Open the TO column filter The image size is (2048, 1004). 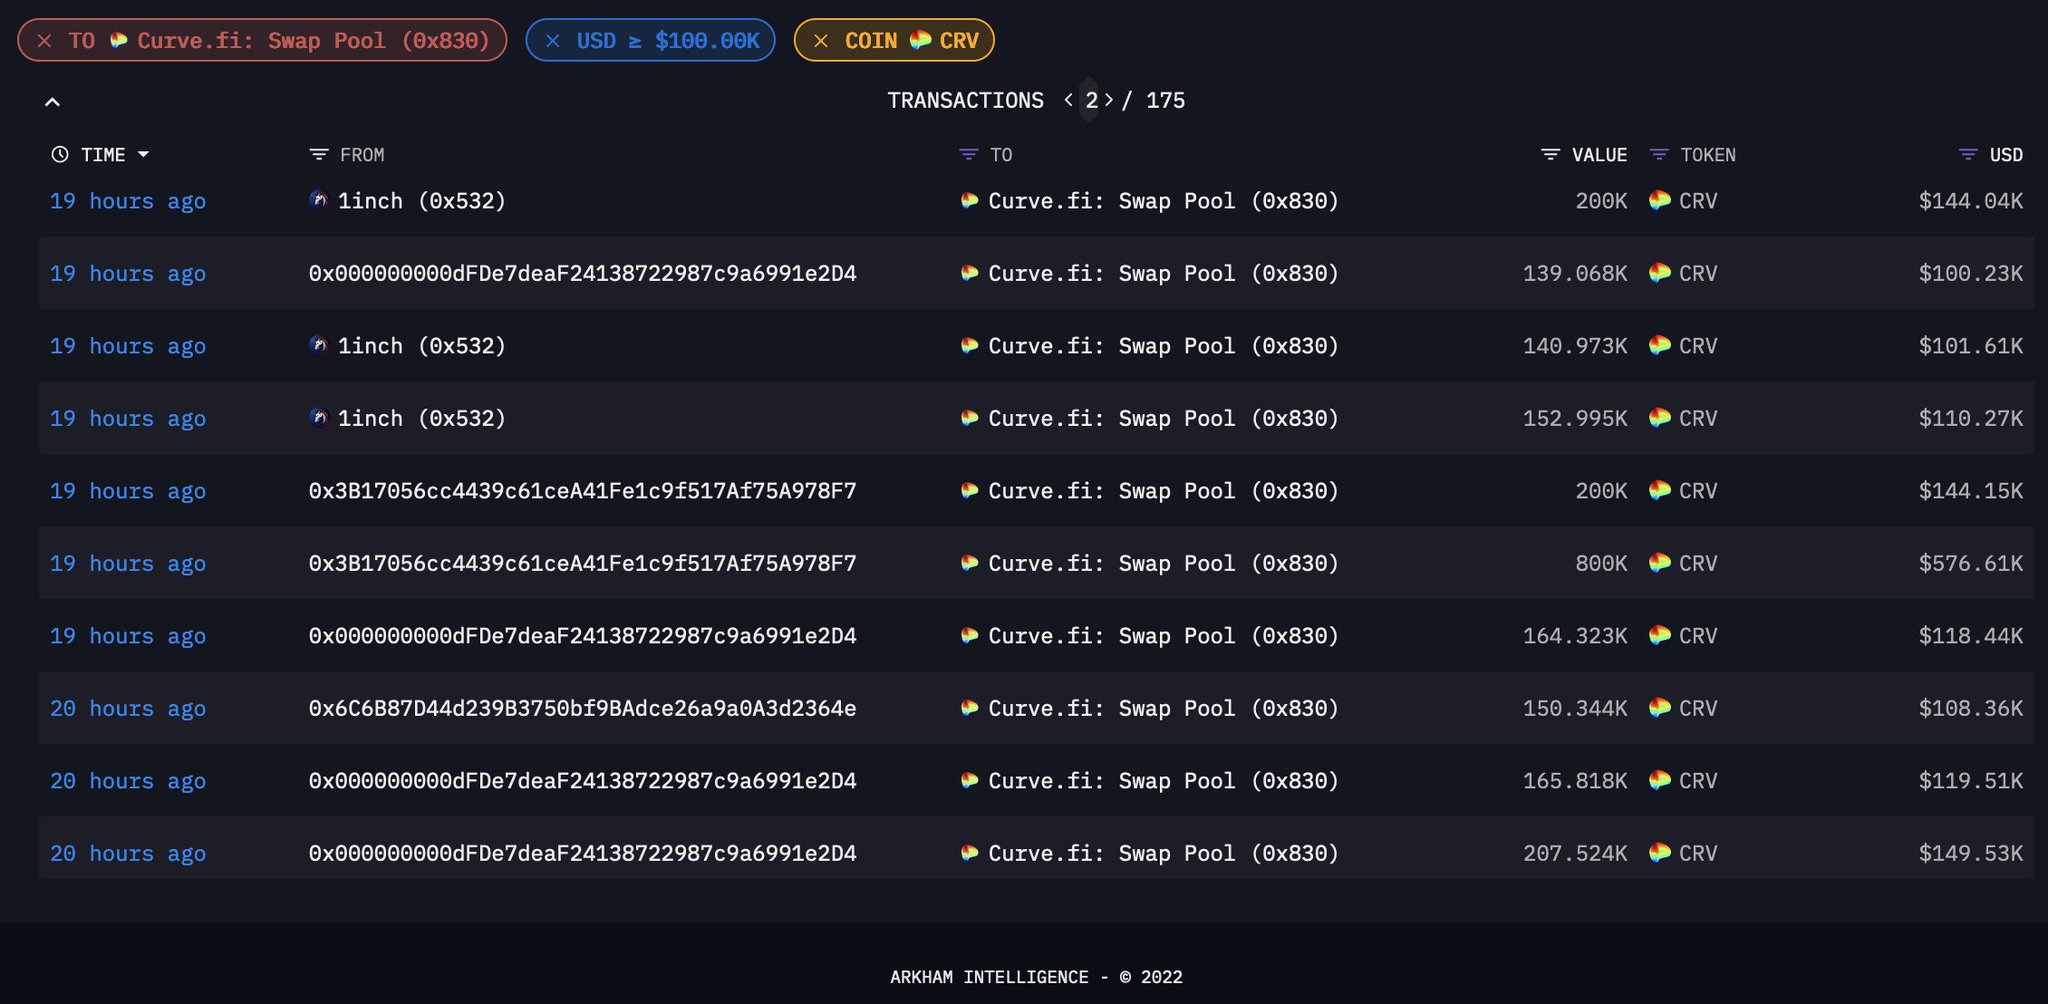click(x=968, y=155)
